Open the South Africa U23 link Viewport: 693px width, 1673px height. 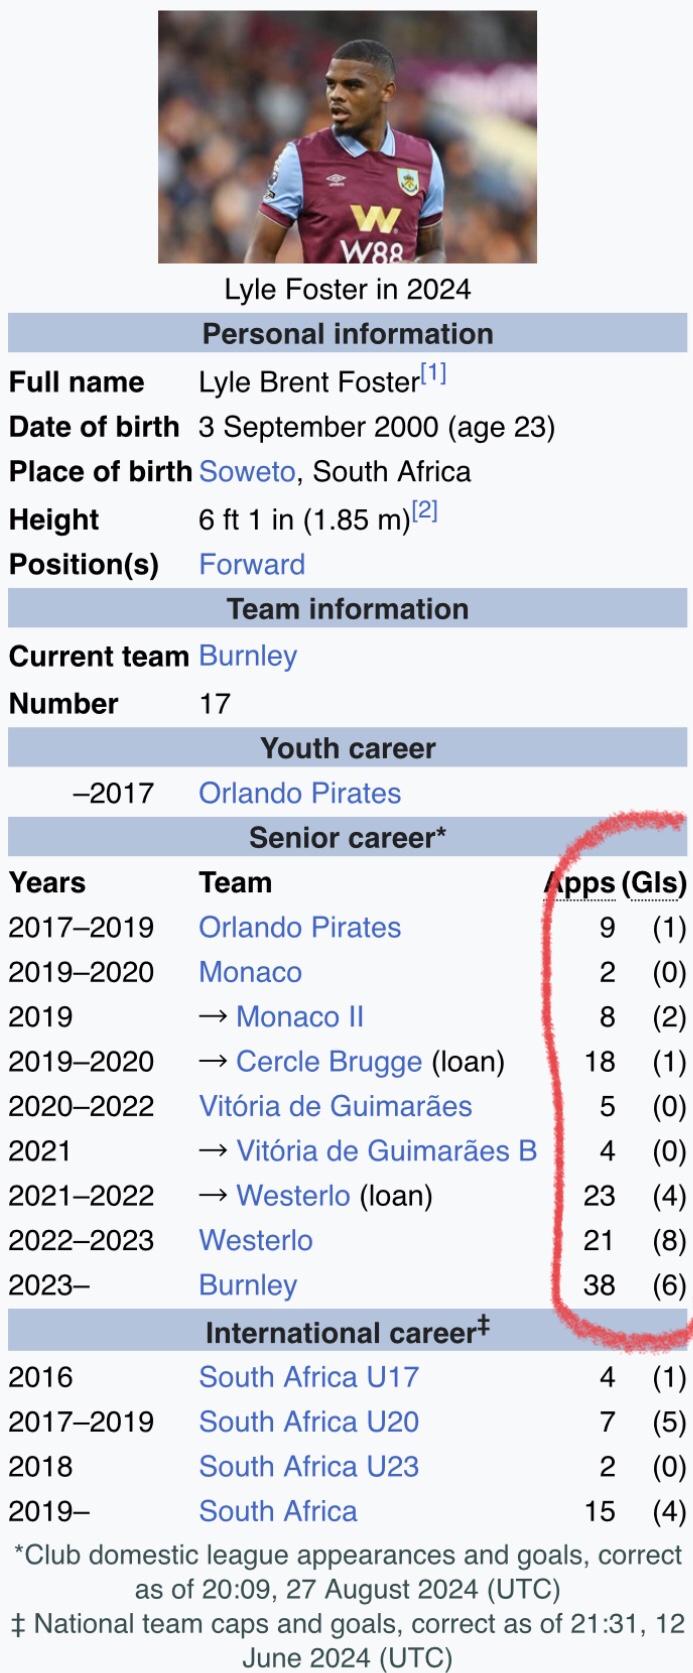(309, 1467)
